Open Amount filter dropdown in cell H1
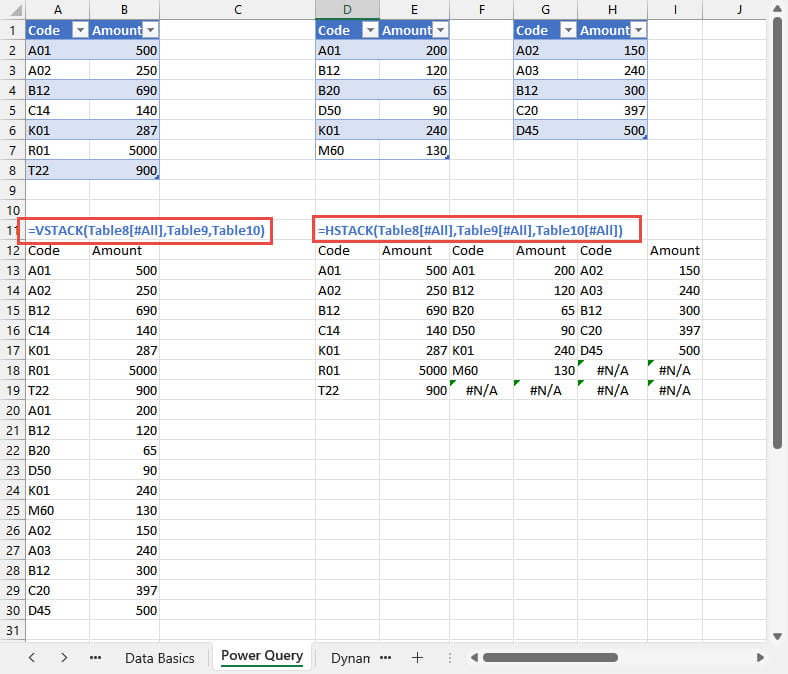Viewport: 788px width, 674px height. (638, 30)
